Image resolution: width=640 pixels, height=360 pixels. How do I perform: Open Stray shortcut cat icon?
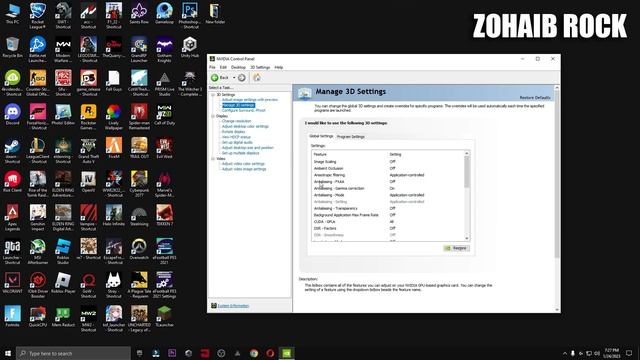tap(113, 285)
